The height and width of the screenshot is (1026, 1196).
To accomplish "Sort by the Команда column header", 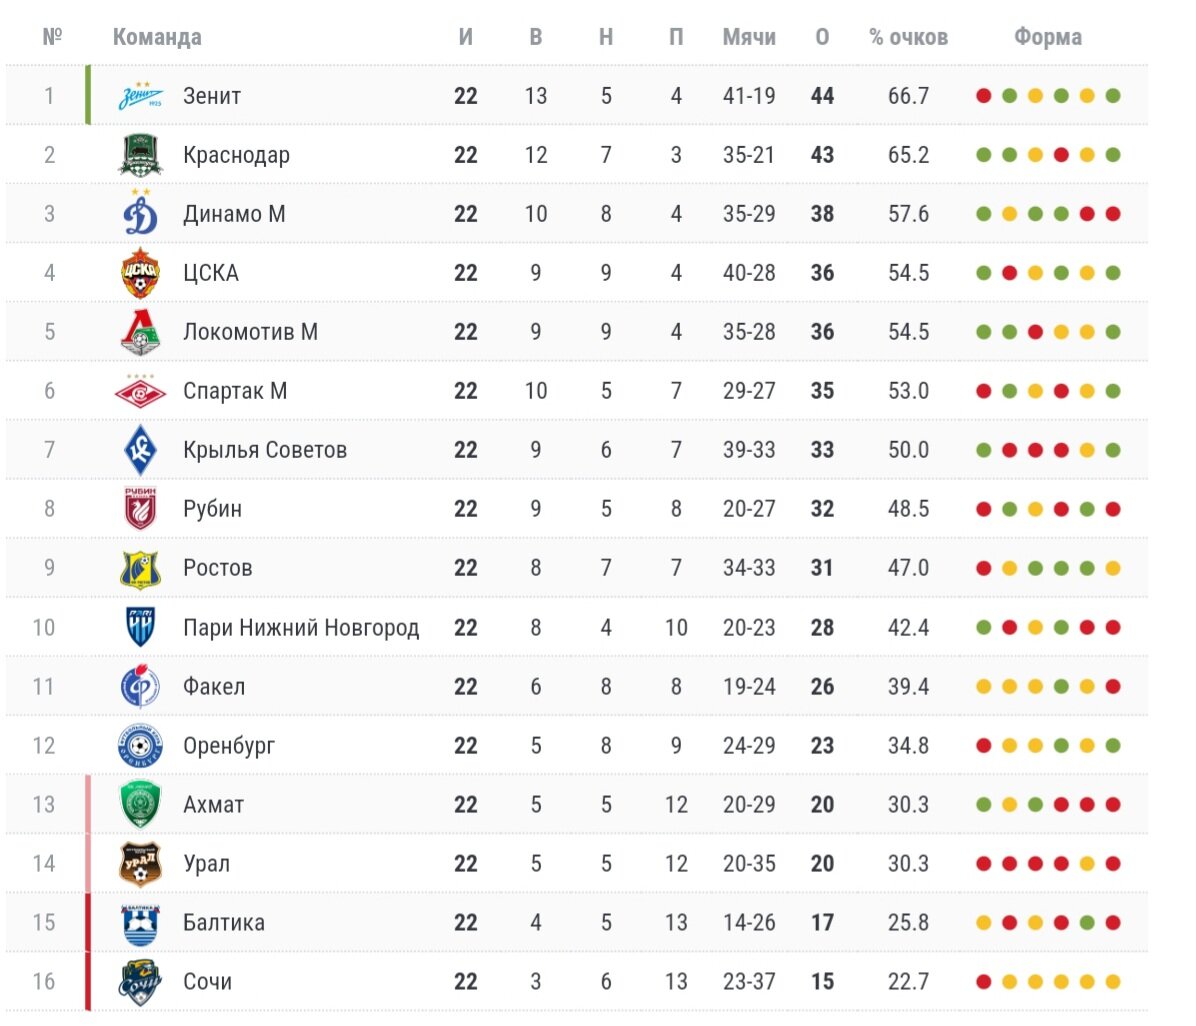I will coord(157,37).
